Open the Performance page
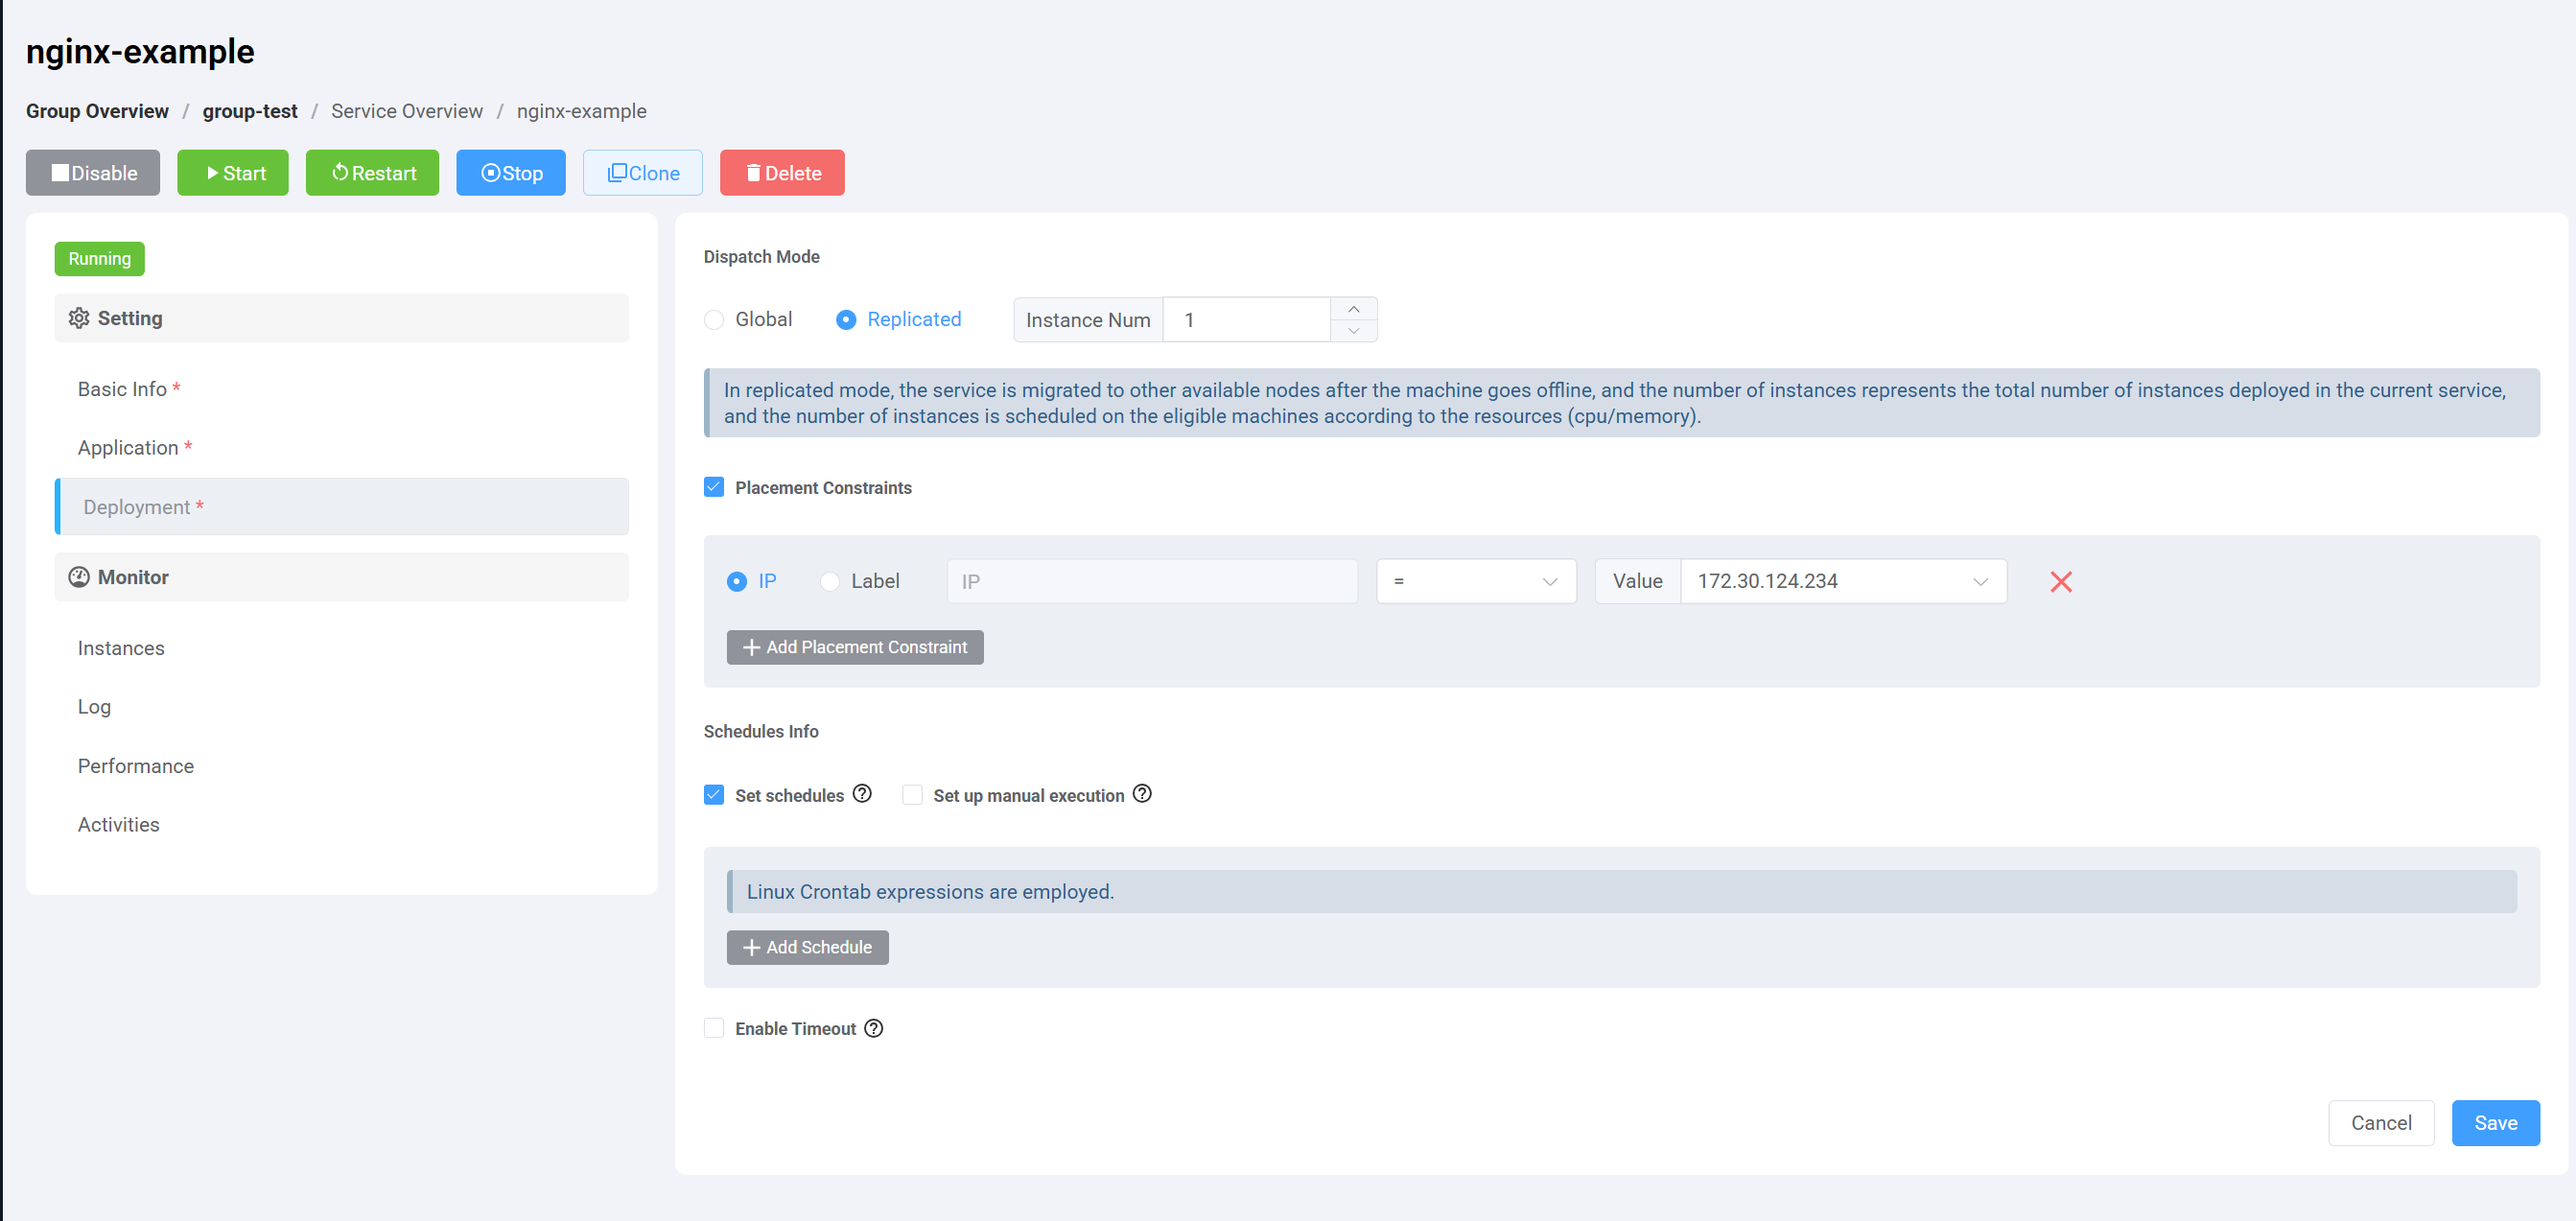2576x1221 pixels. pyautogui.click(x=342, y=766)
